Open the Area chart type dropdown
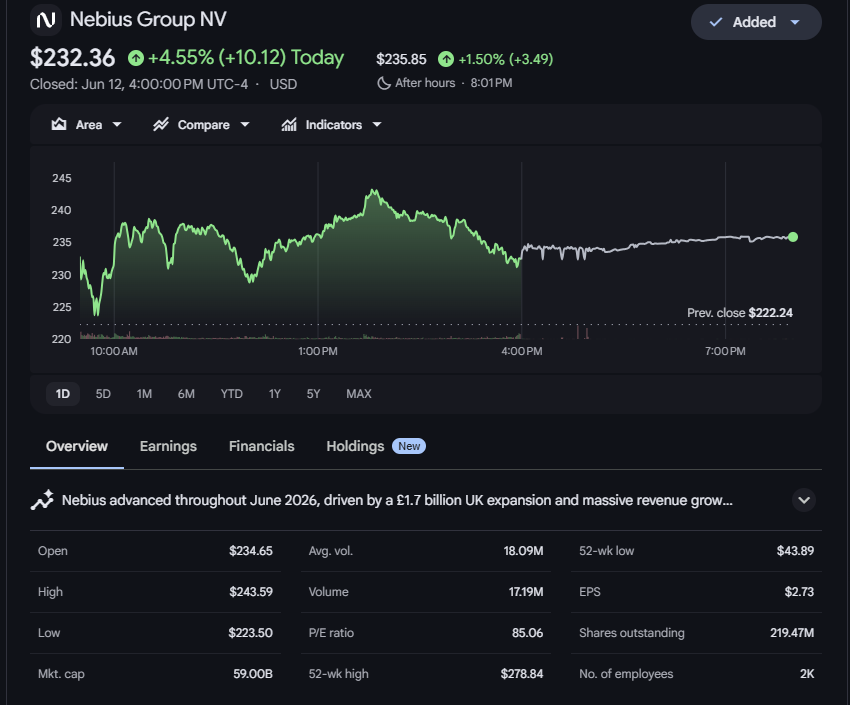This screenshot has width=850, height=705. click(x=117, y=125)
